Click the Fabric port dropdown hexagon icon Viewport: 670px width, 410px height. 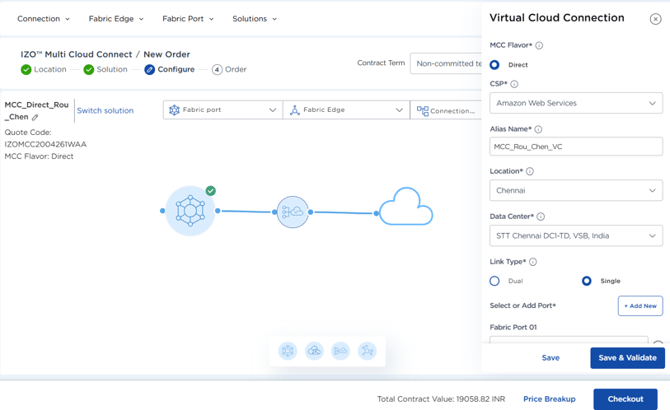tap(174, 110)
